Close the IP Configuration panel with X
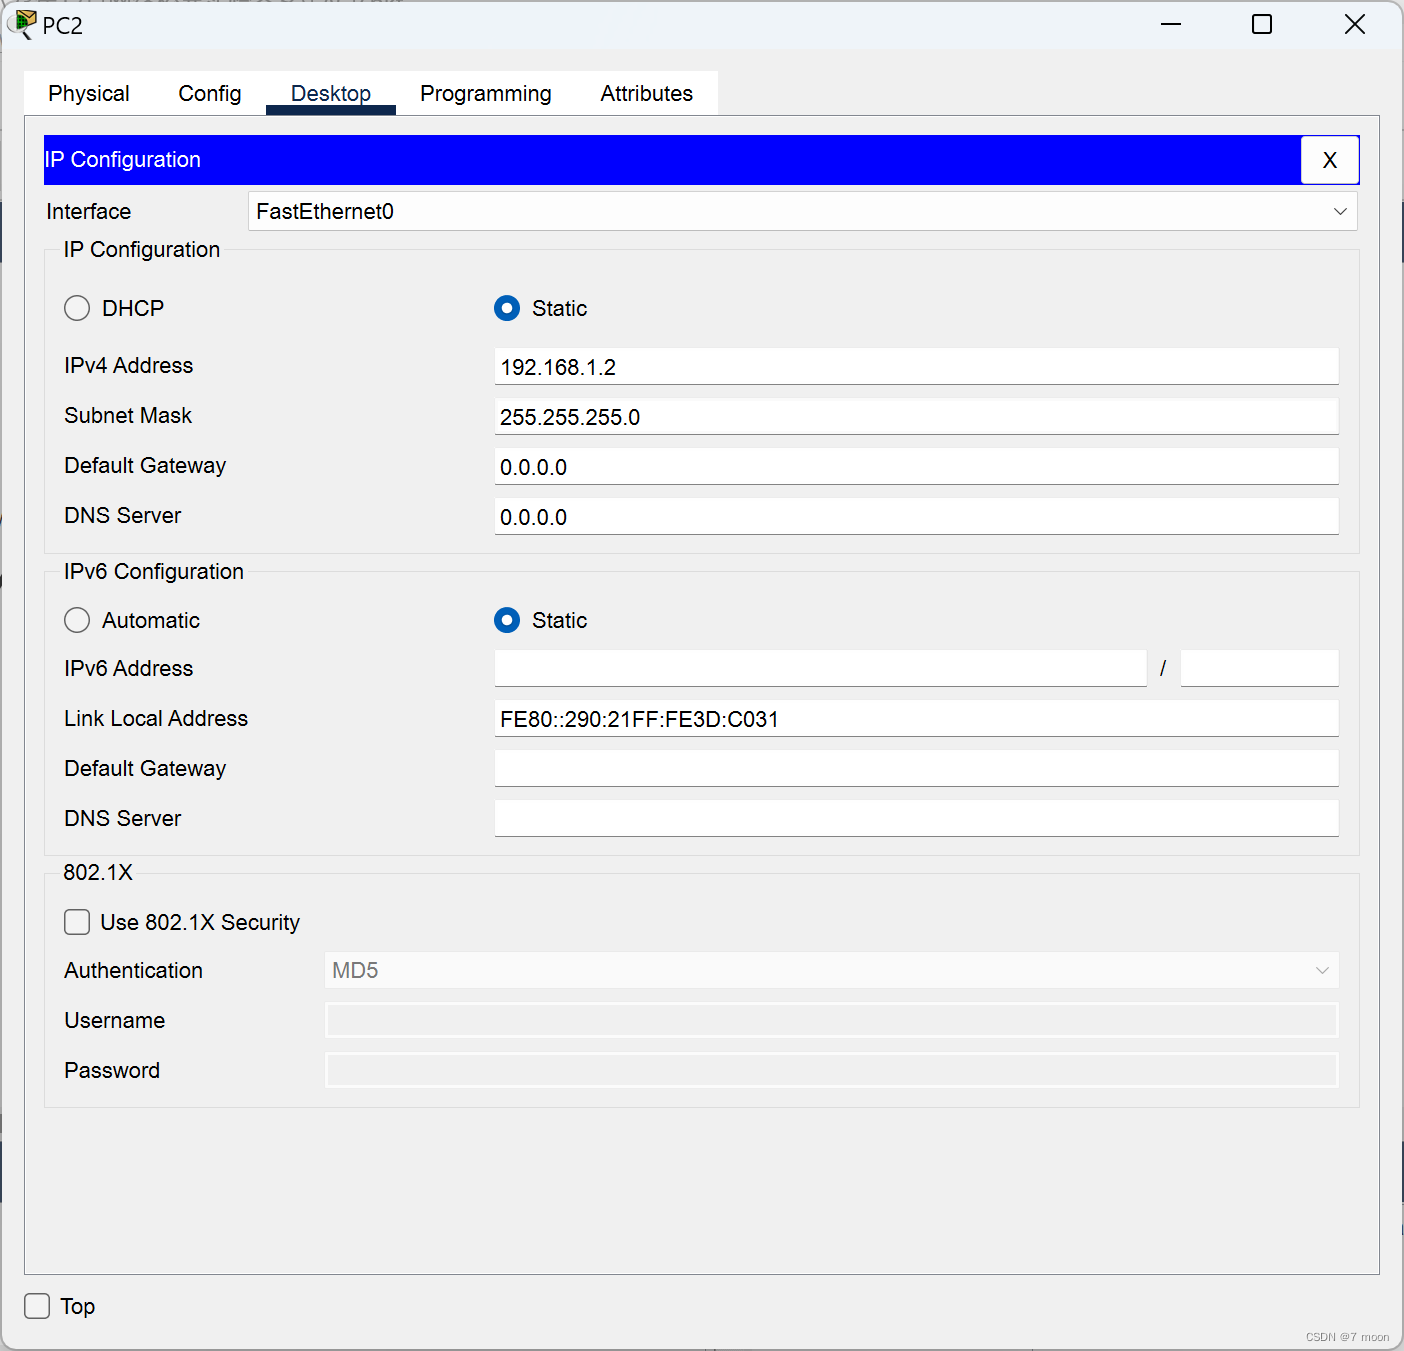Screen dimensions: 1404x1351 tap(1329, 160)
